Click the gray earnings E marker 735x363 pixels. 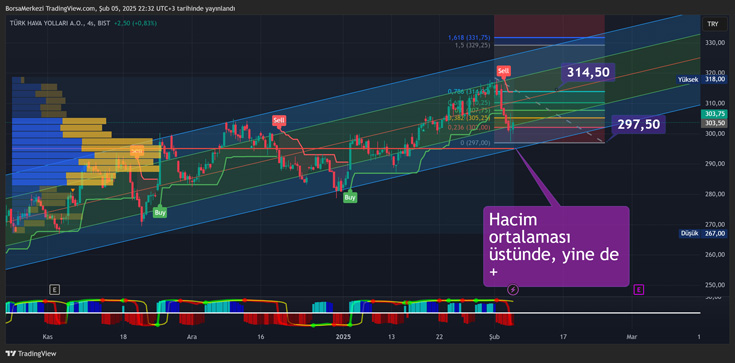(55, 289)
